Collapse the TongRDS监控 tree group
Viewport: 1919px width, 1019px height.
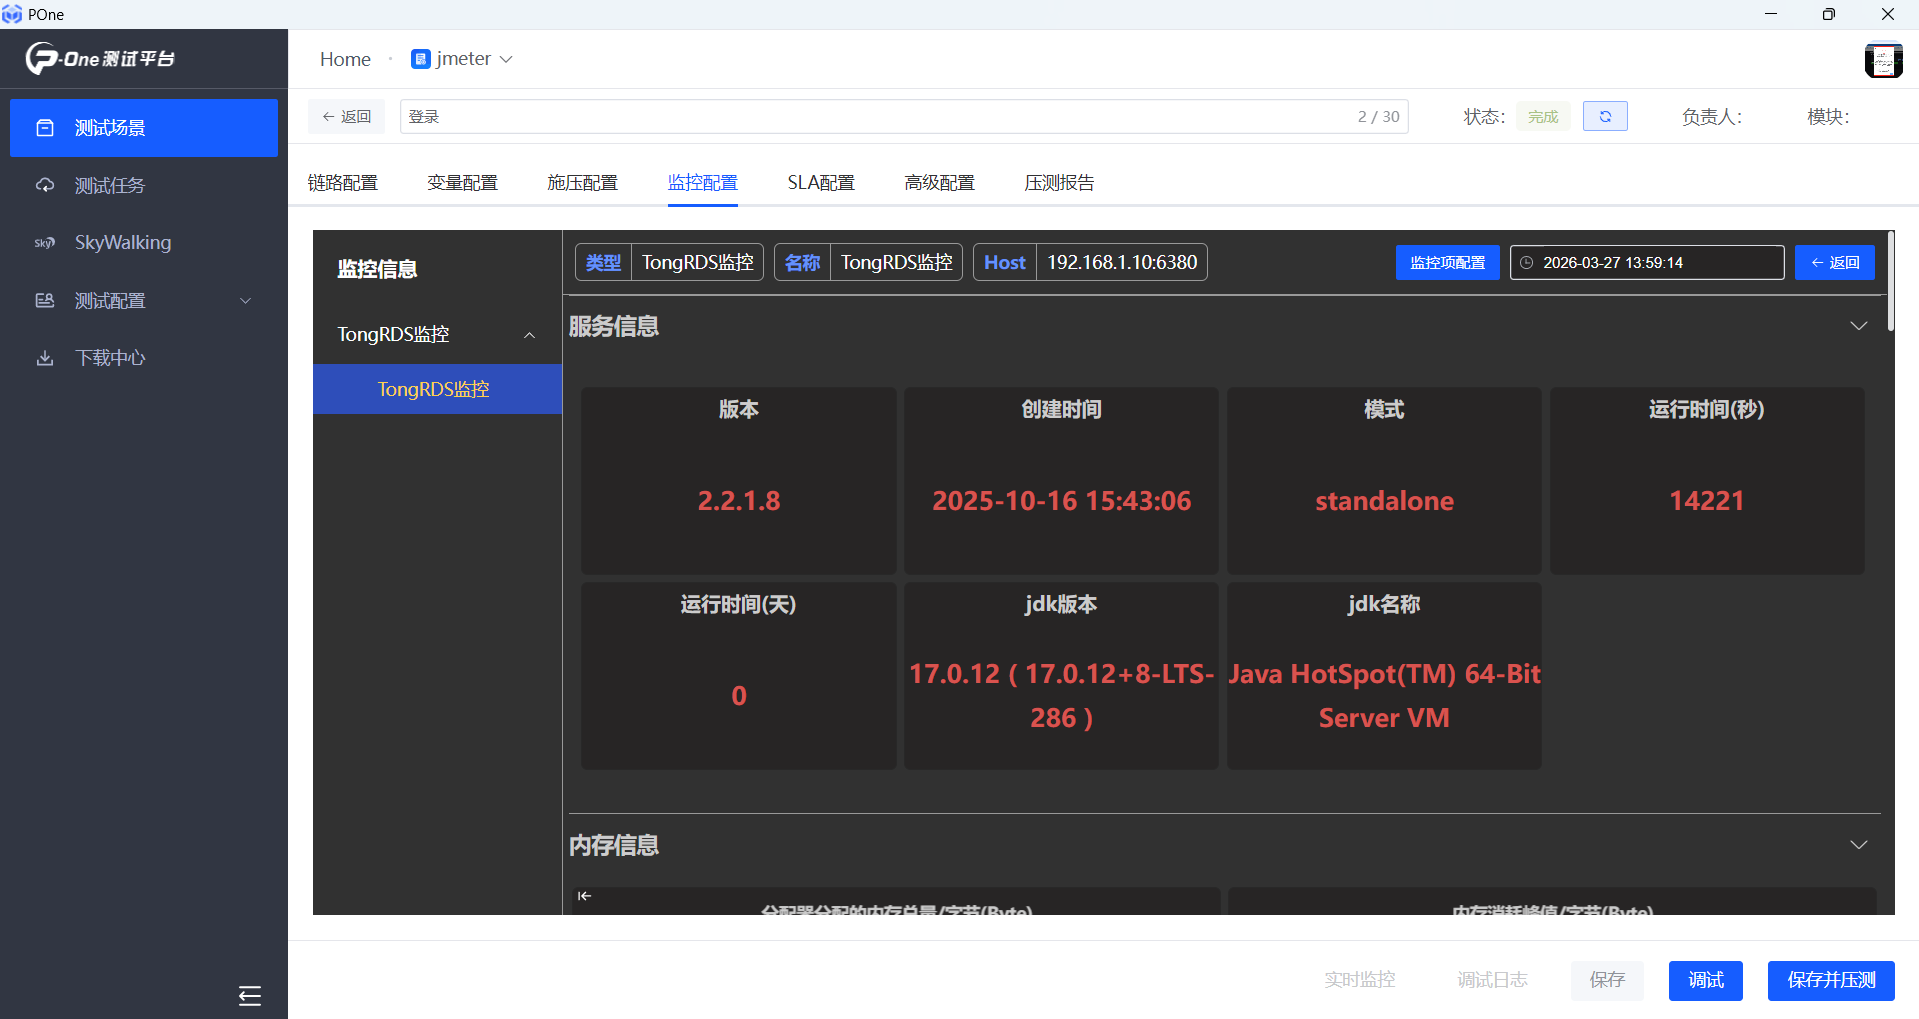(529, 335)
